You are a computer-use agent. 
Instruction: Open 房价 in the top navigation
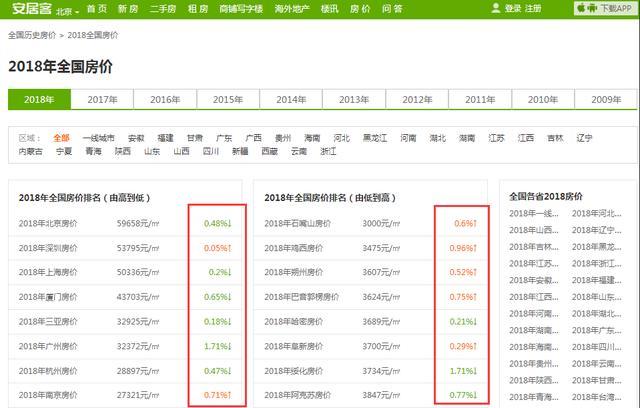tap(360, 9)
